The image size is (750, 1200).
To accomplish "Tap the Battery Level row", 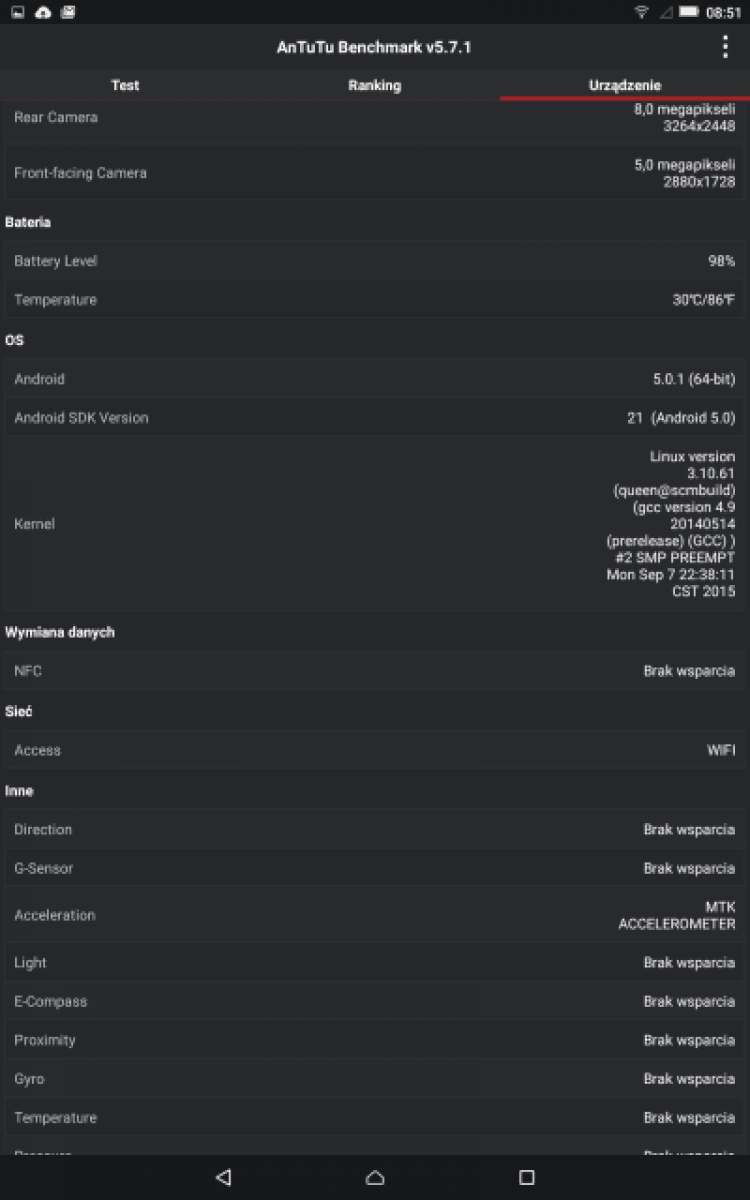I will 375,261.
